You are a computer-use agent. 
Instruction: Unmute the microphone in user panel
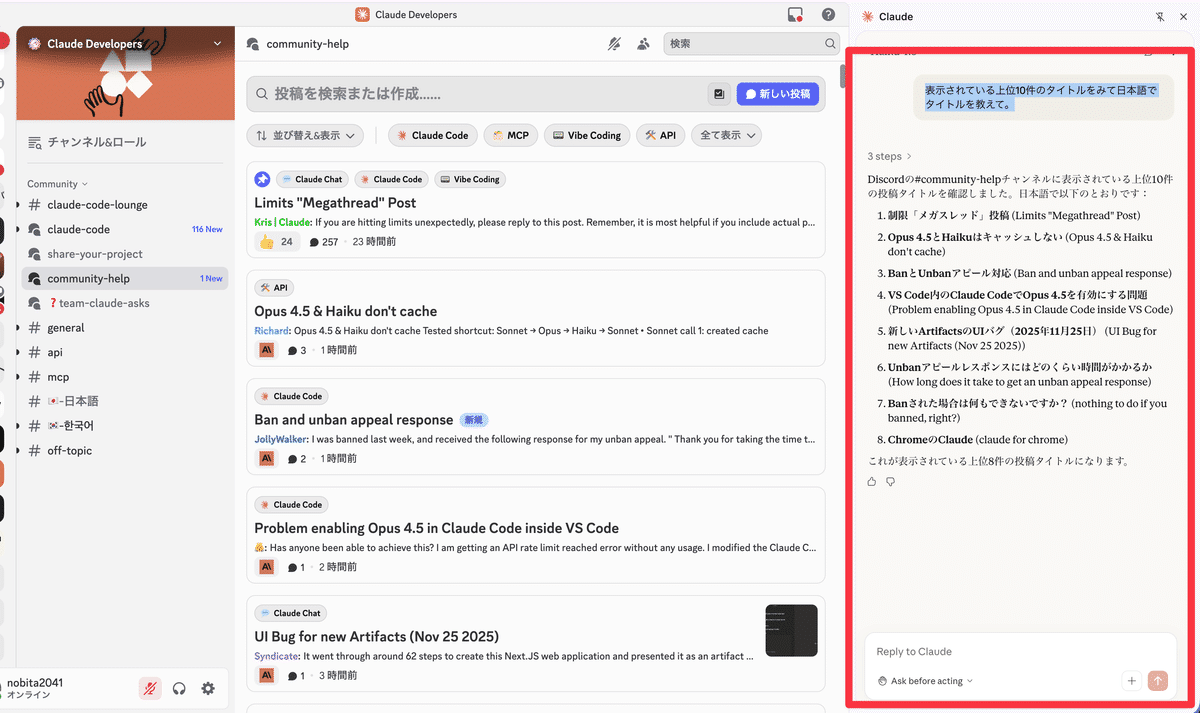pyautogui.click(x=150, y=688)
